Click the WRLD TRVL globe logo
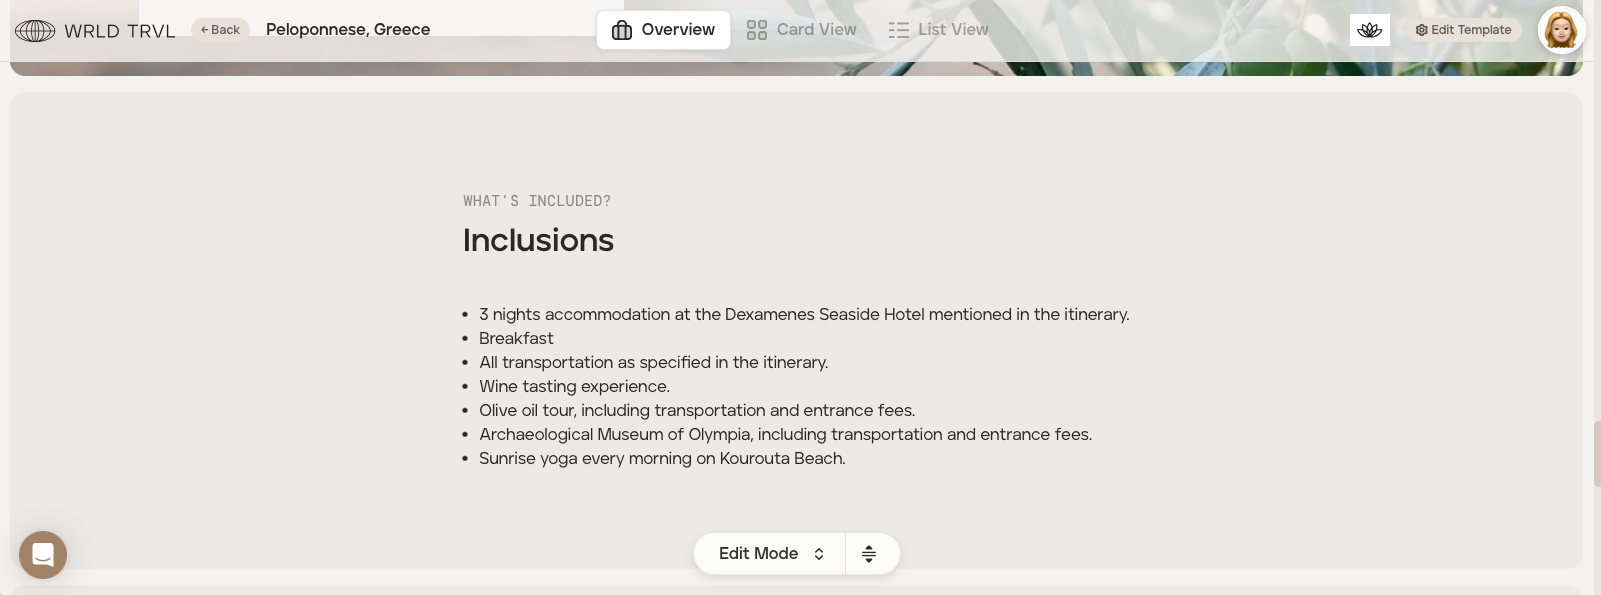Image resolution: width=1601 pixels, height=595 pixels. [35, 31]
